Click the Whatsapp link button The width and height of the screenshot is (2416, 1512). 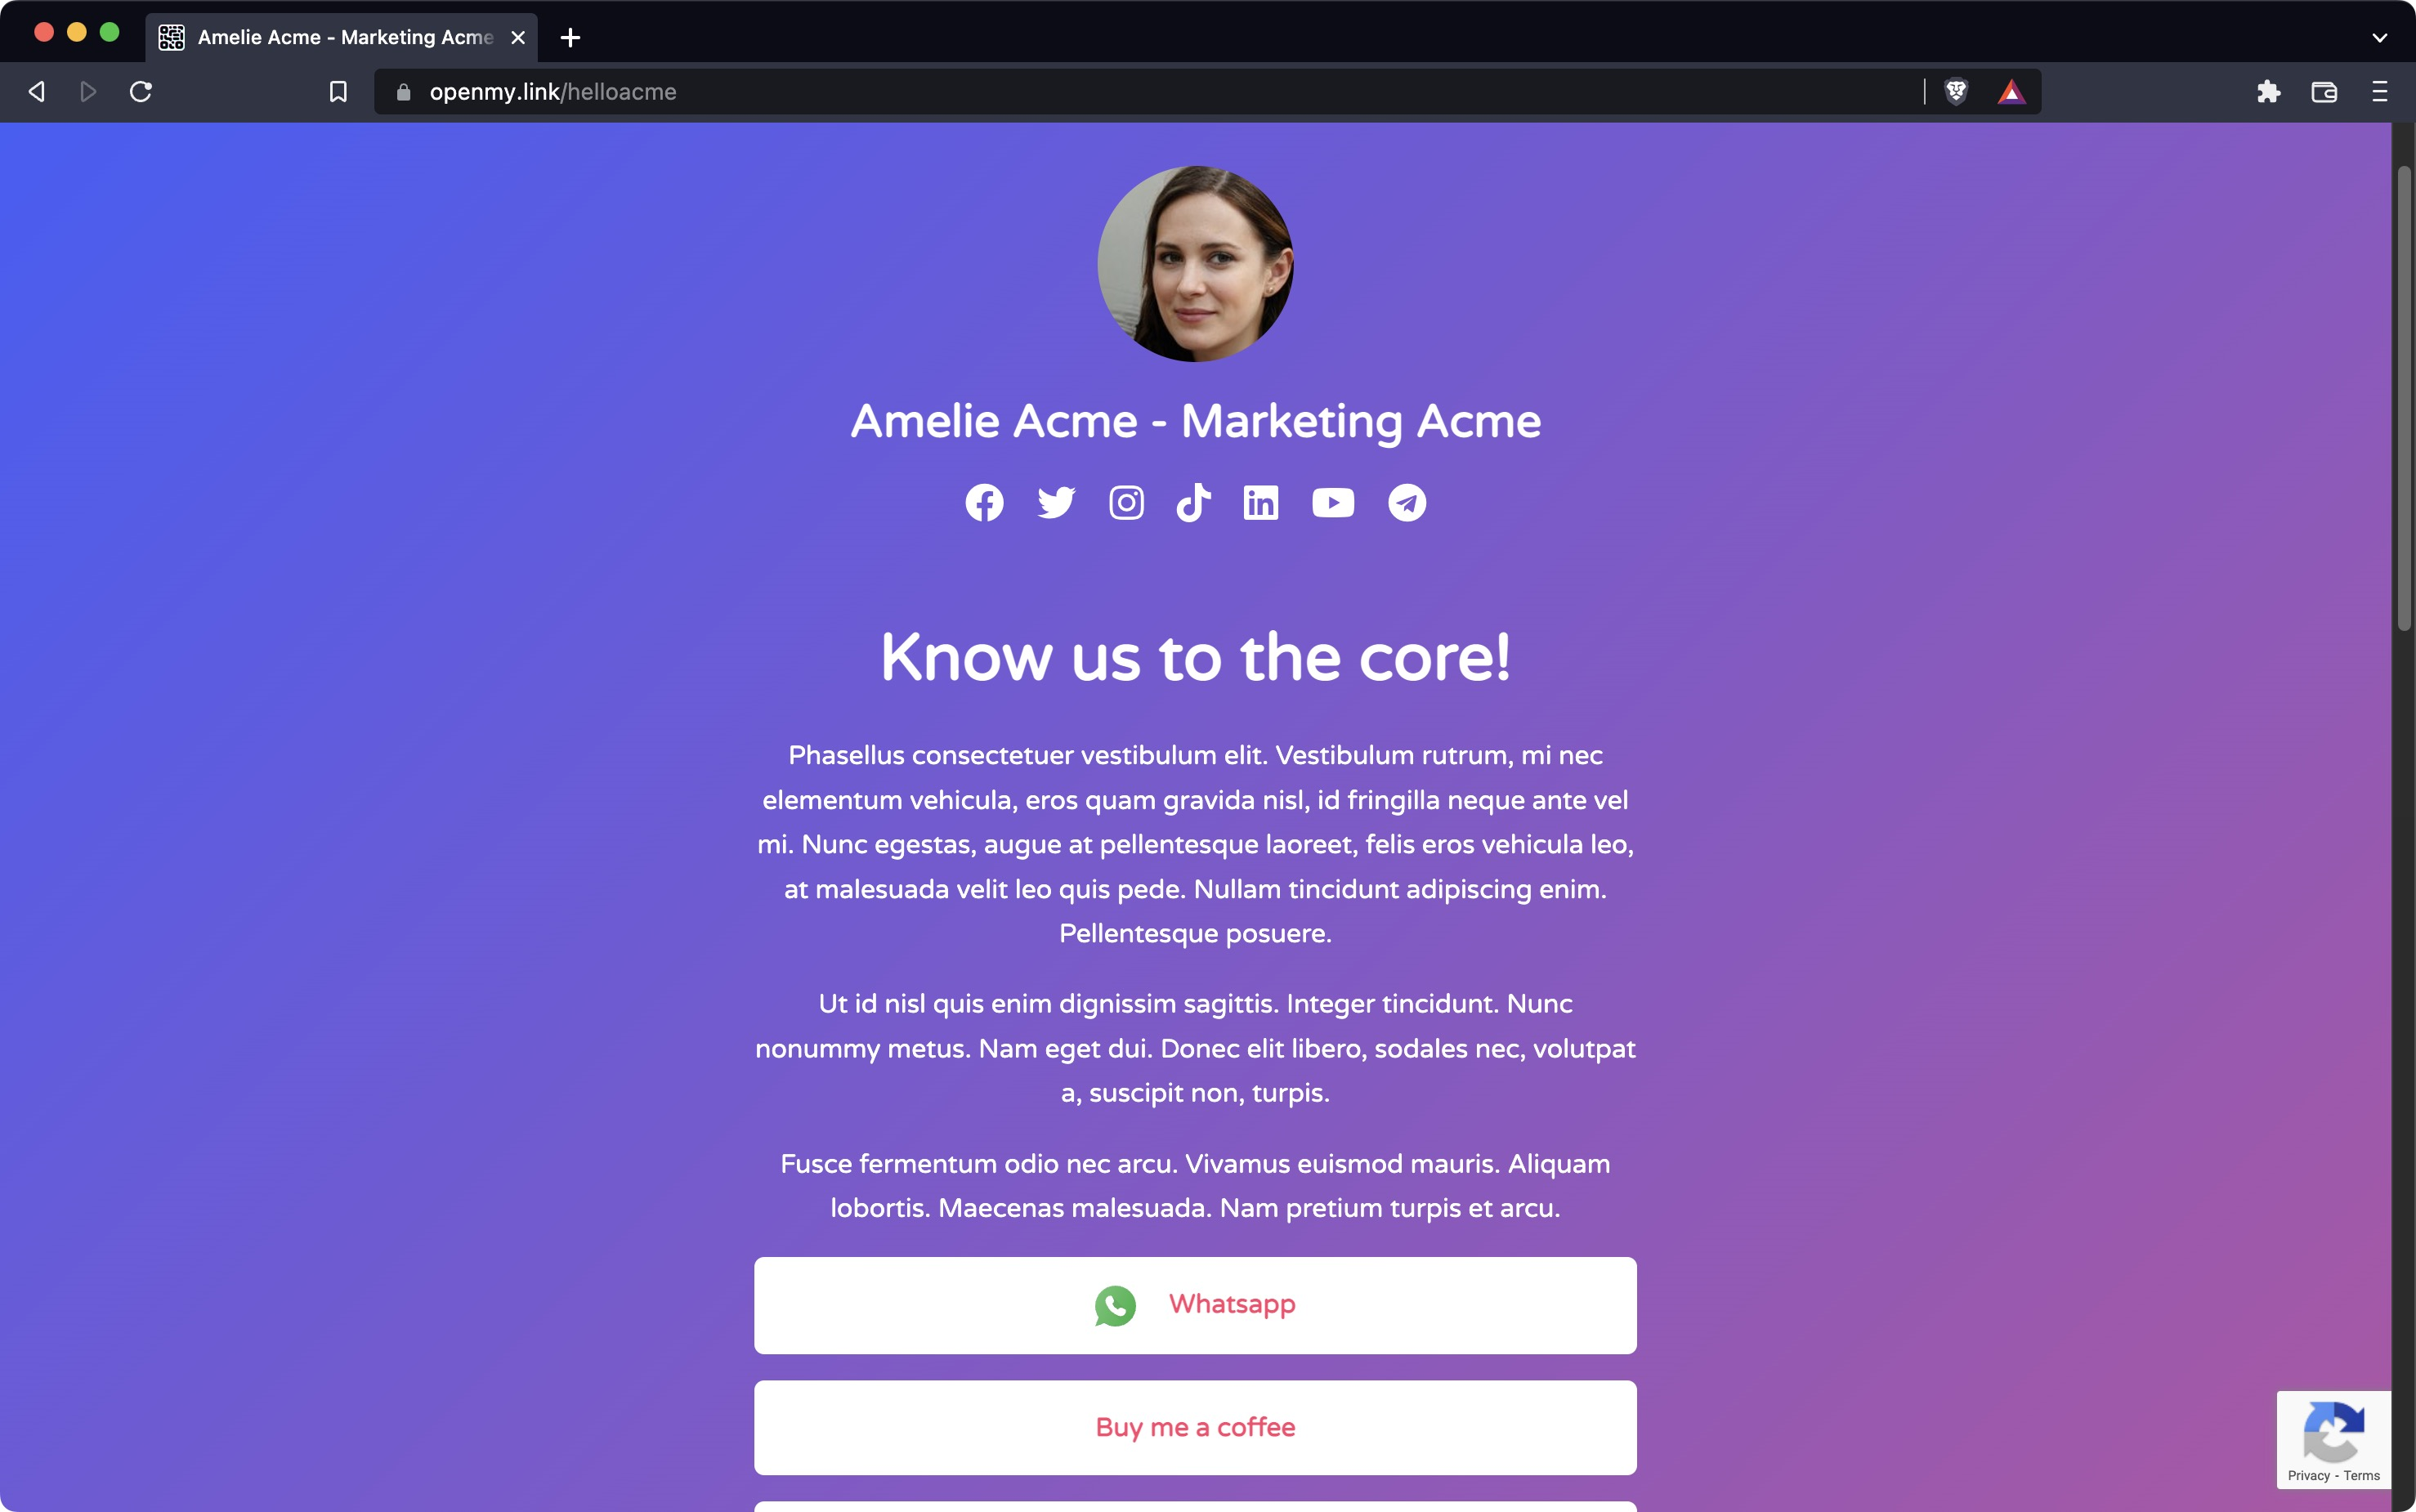click(x=1195, y=1305)
